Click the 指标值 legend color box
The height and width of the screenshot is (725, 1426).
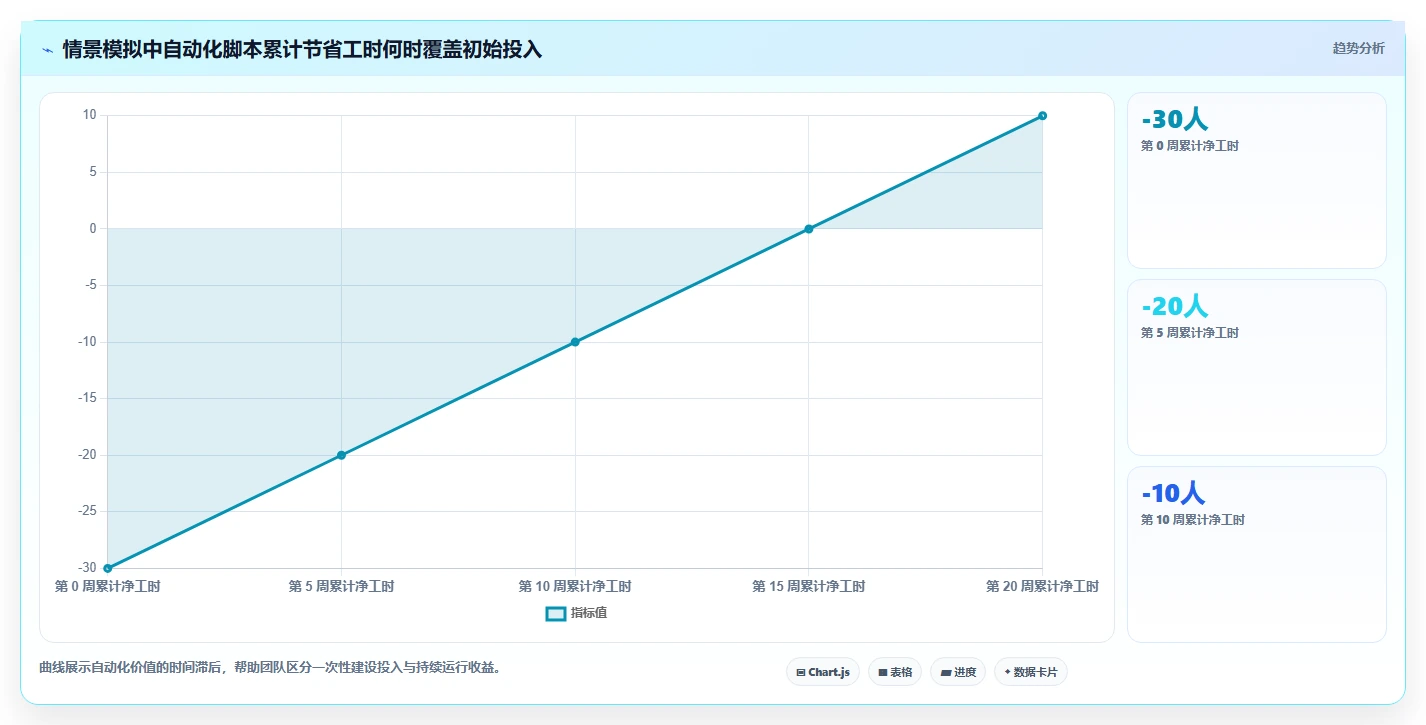pos(556,613)
